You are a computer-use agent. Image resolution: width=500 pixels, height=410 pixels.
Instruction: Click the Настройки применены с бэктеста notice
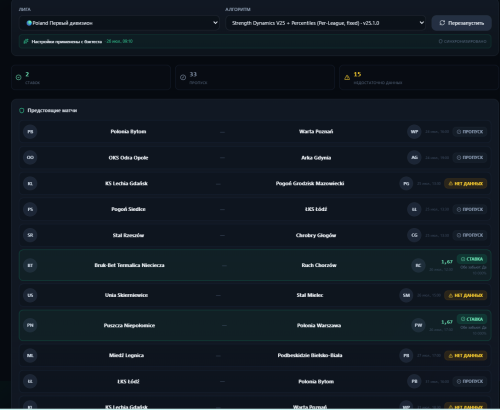255,41
